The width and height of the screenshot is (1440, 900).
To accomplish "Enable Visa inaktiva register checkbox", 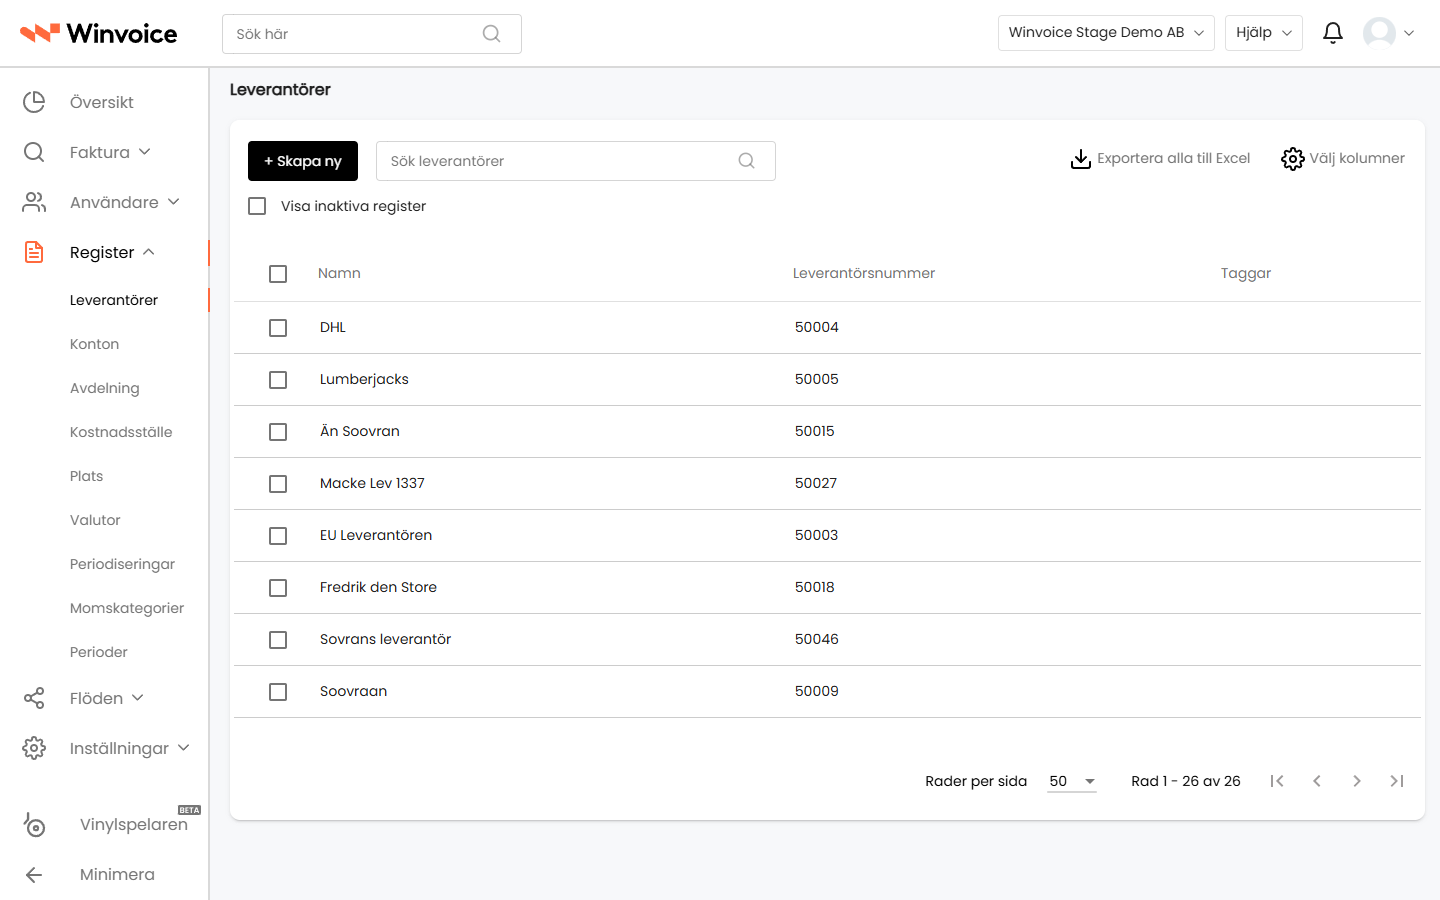I will 257,206.
